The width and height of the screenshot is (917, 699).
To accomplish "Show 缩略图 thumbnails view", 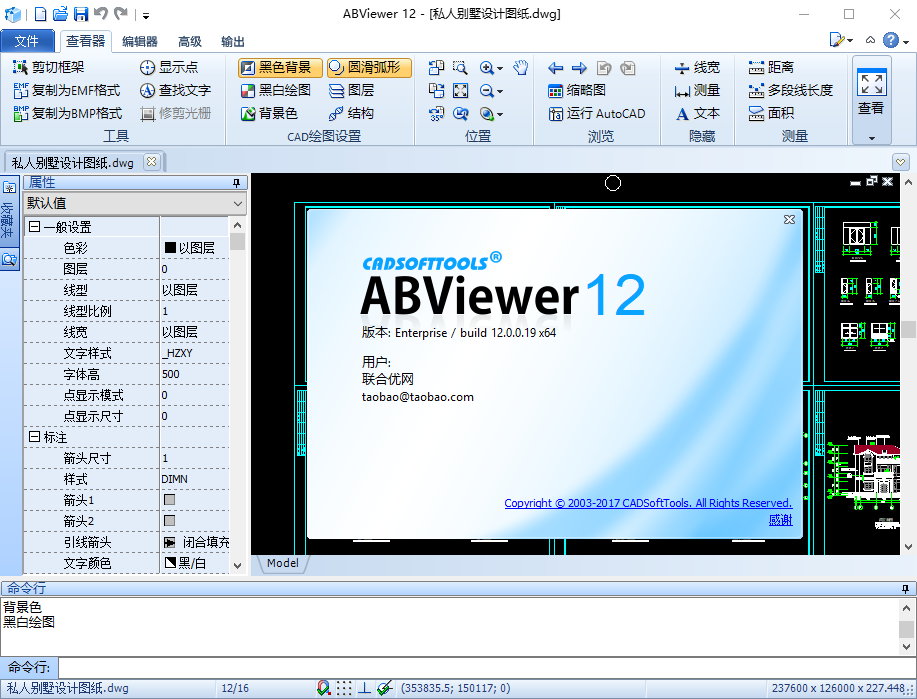I will [577, 90].
